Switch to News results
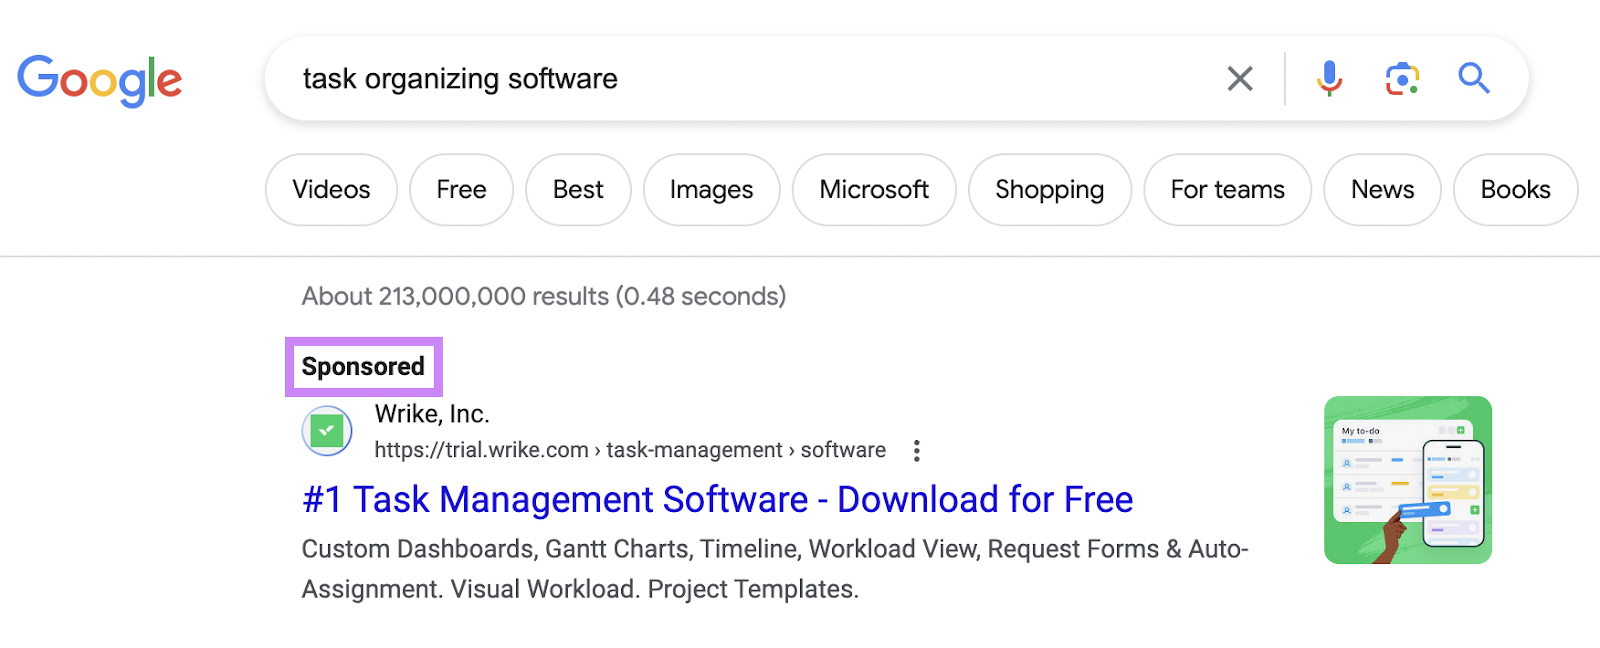1600x648 pixels. 1382,190
